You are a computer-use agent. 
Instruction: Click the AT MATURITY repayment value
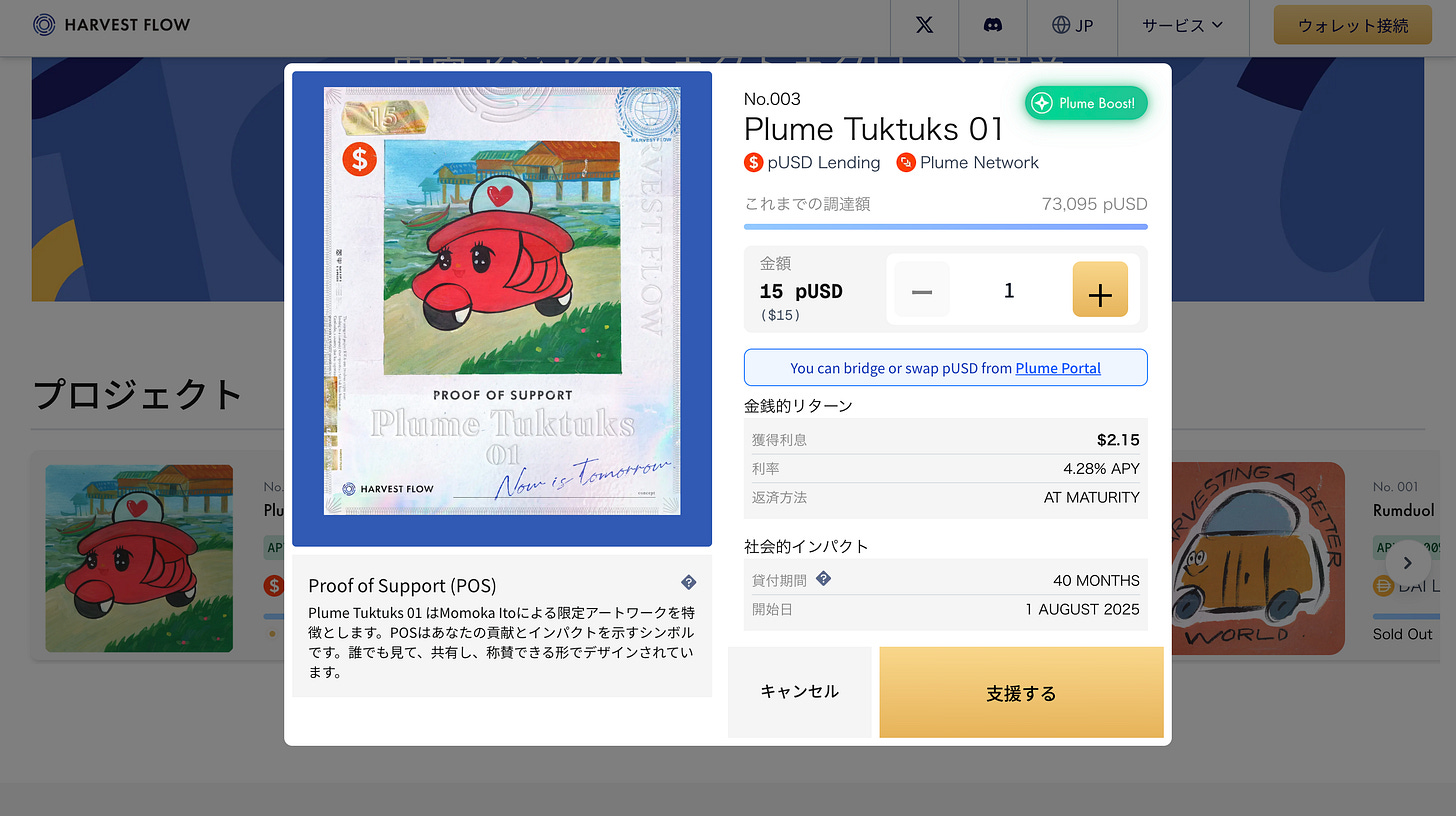(1092, 497)
